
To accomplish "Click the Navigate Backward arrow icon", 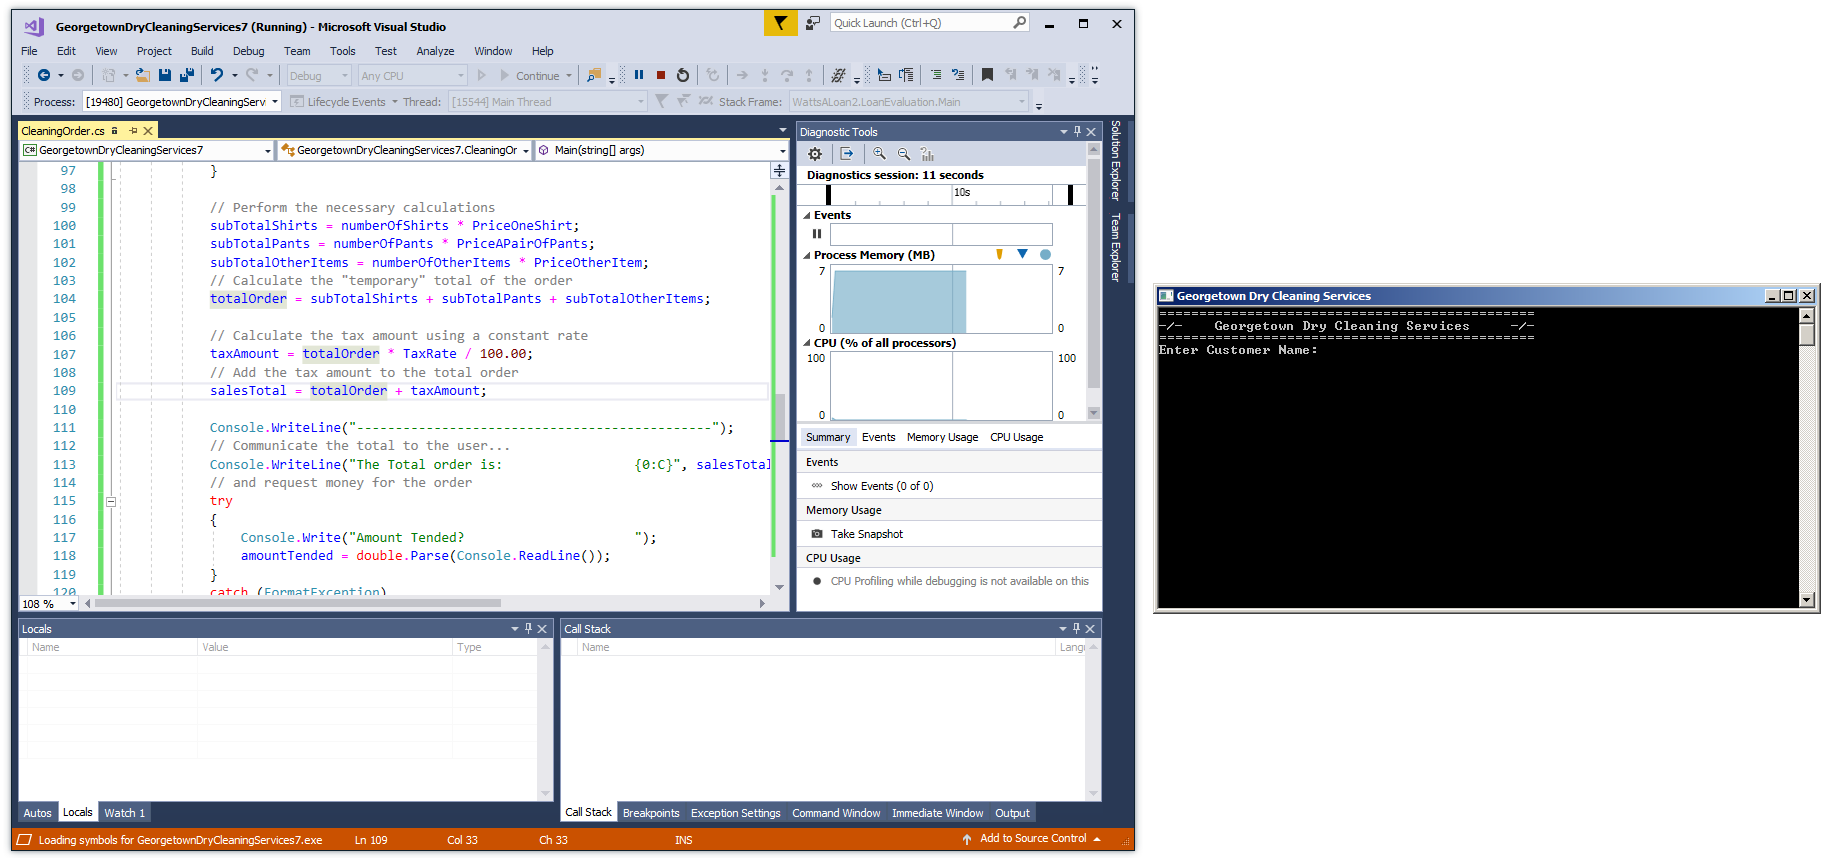I will (x=43, y=75).
